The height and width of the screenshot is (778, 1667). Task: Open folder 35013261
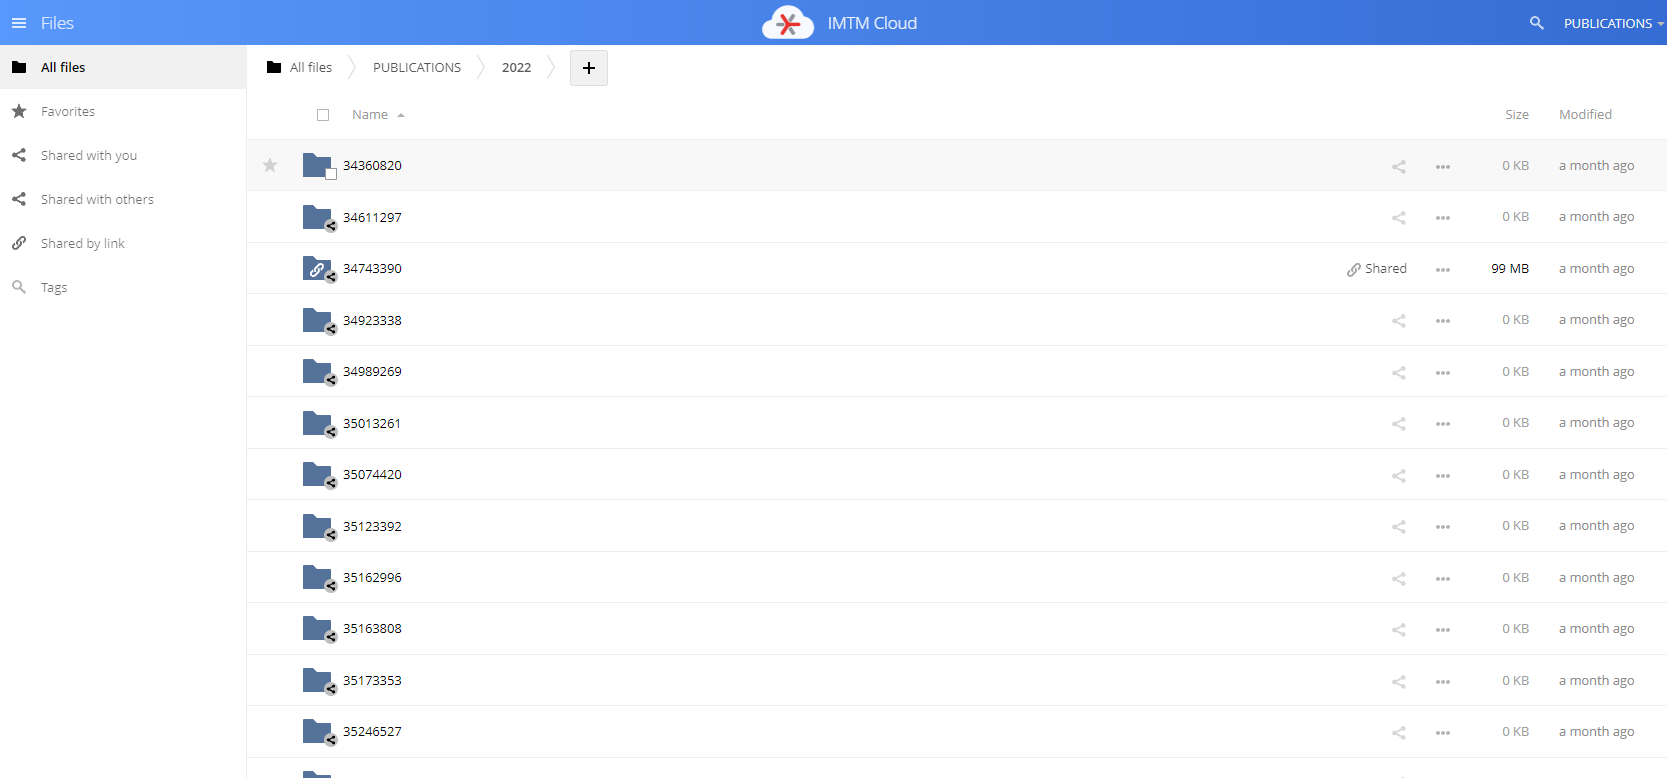(x=372, y=424)
